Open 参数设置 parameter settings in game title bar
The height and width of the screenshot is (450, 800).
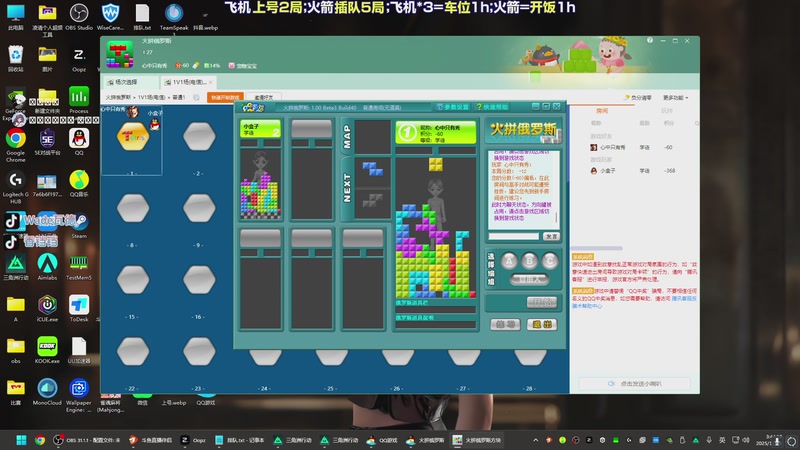point(453,107)
